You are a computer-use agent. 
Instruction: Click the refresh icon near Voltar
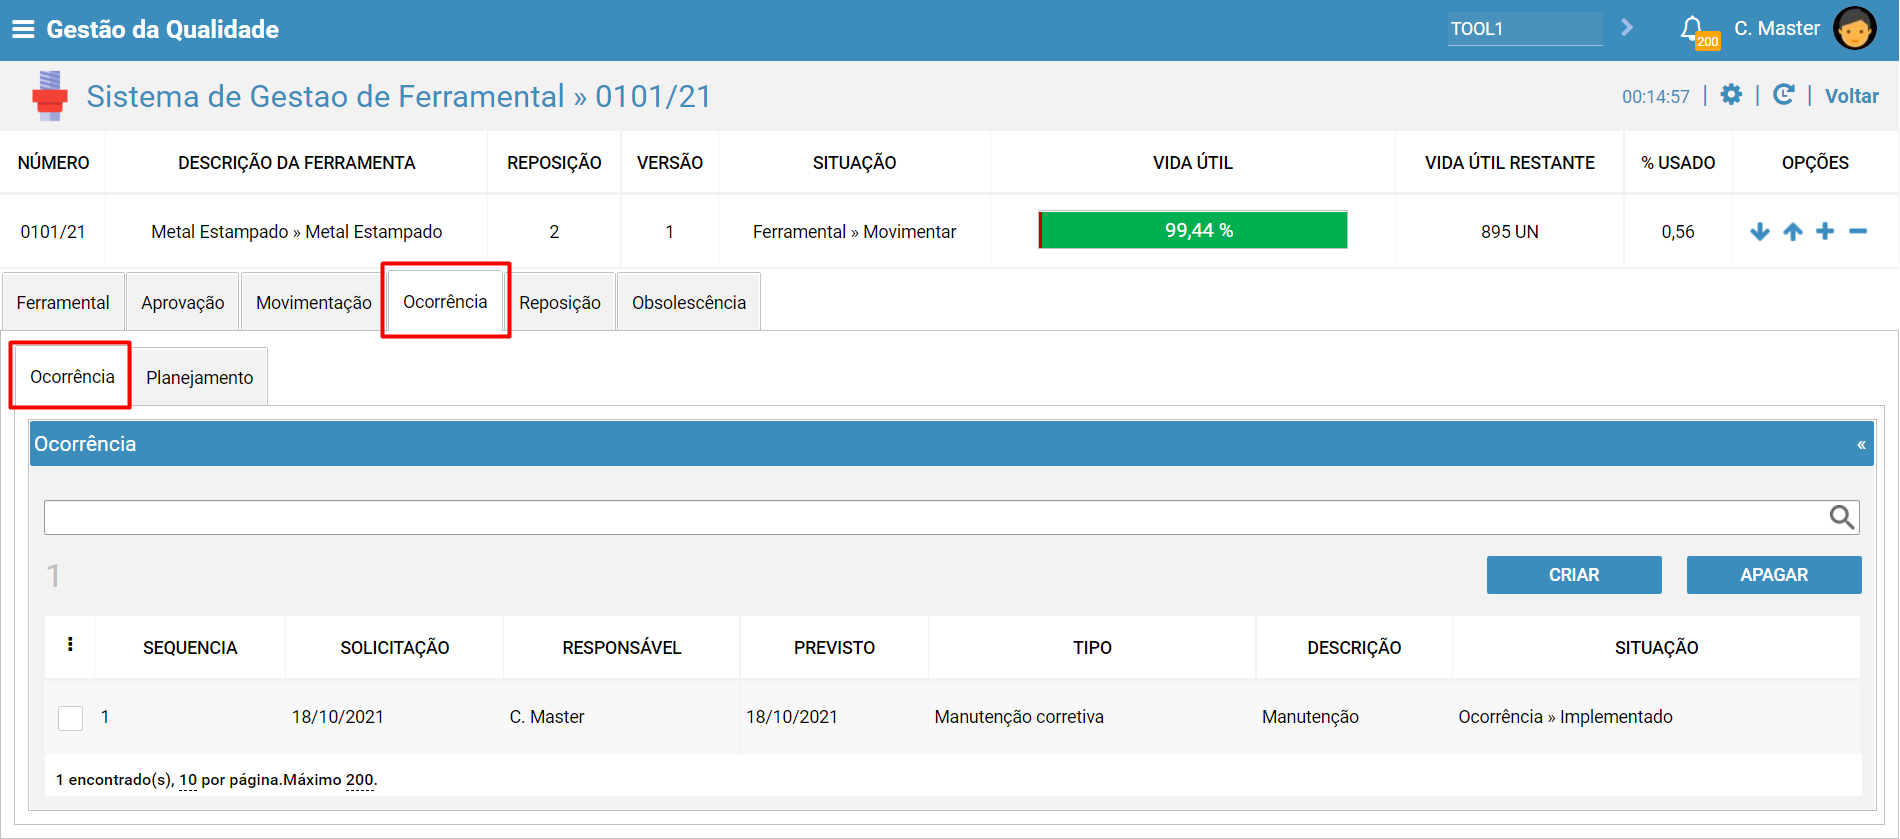1783,95
